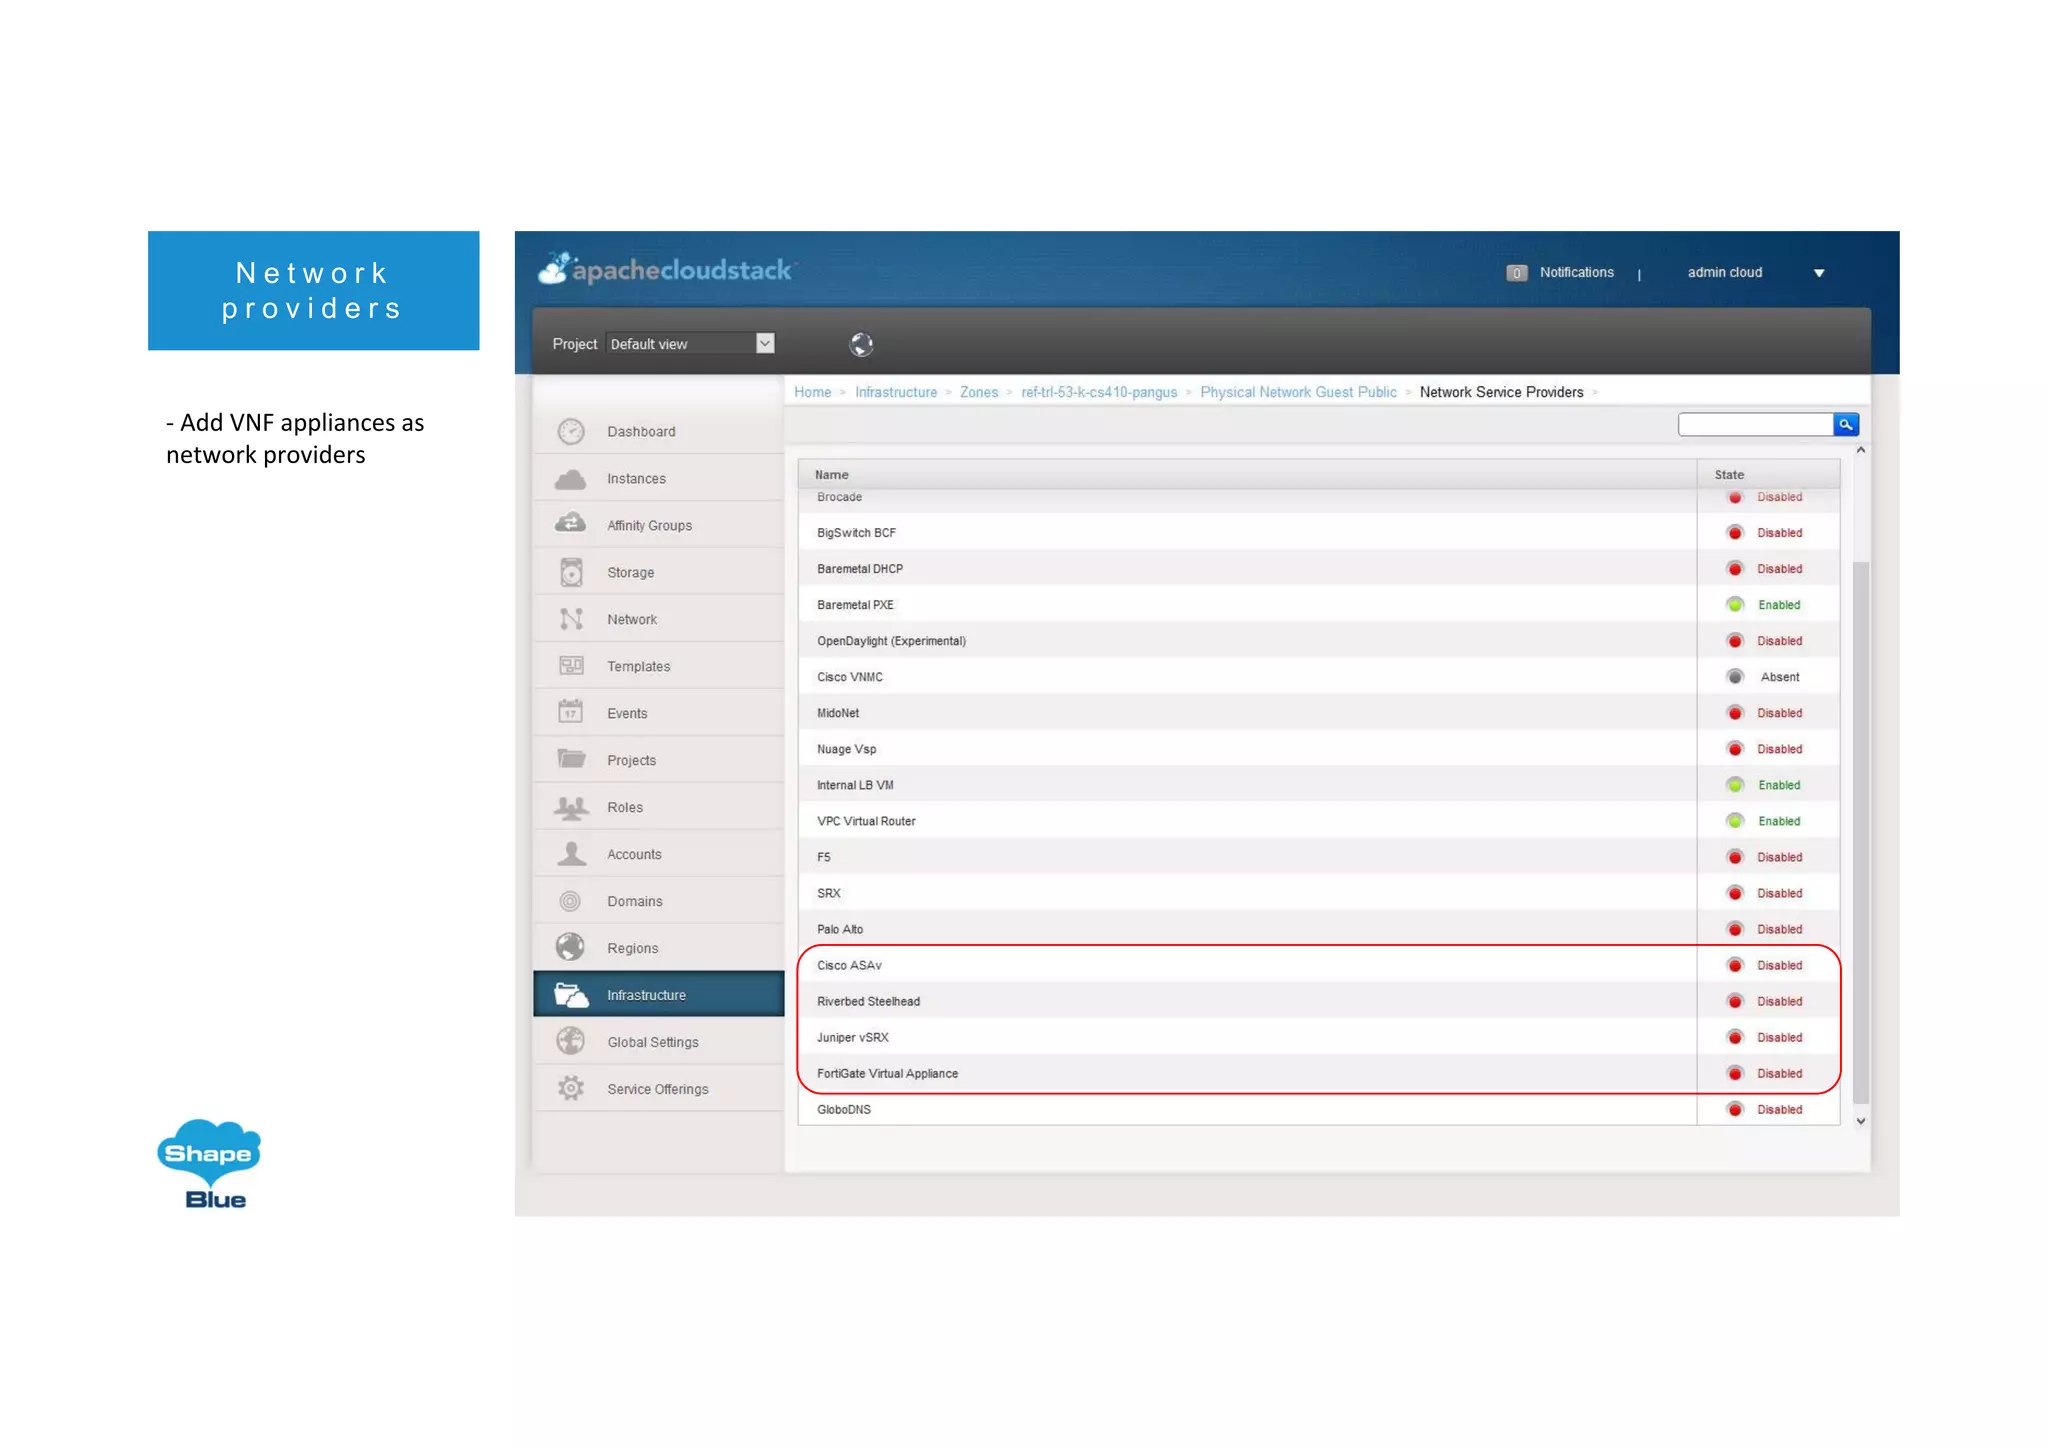The image size is (2048, 1448).
Task: Click the Cisco VNMC grey Absent indicator
Action: click(1735, 677)
